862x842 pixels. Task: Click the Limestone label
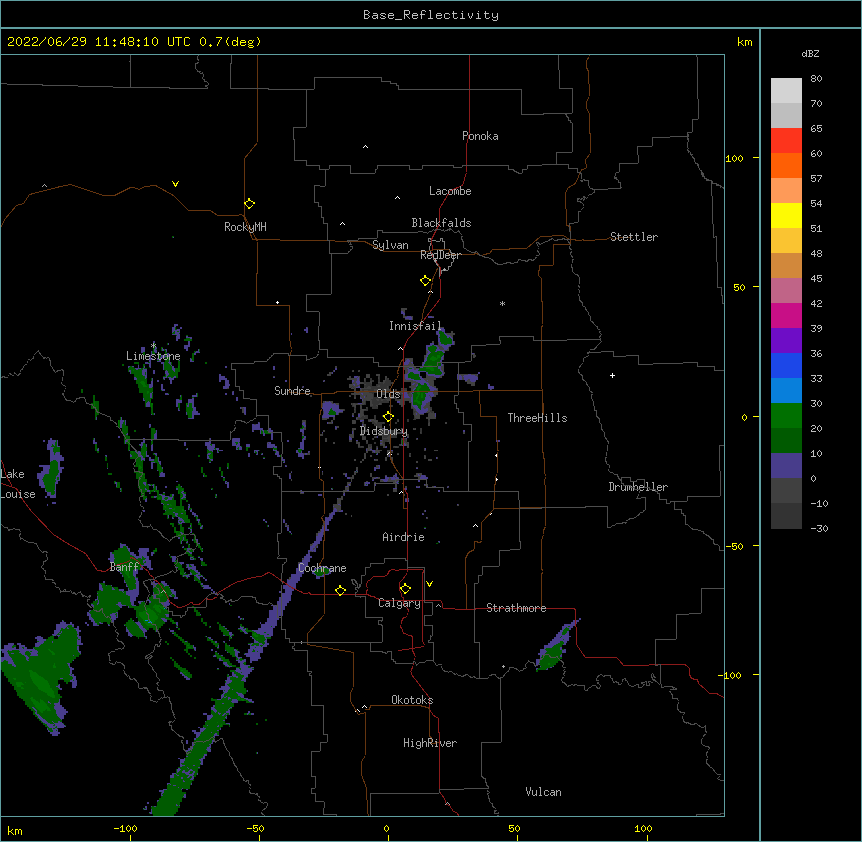pyautogui.click(x=153, y=356)
